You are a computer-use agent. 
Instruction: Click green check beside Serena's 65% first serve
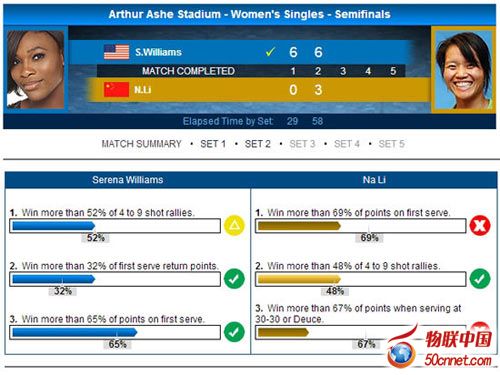(234, 332)
